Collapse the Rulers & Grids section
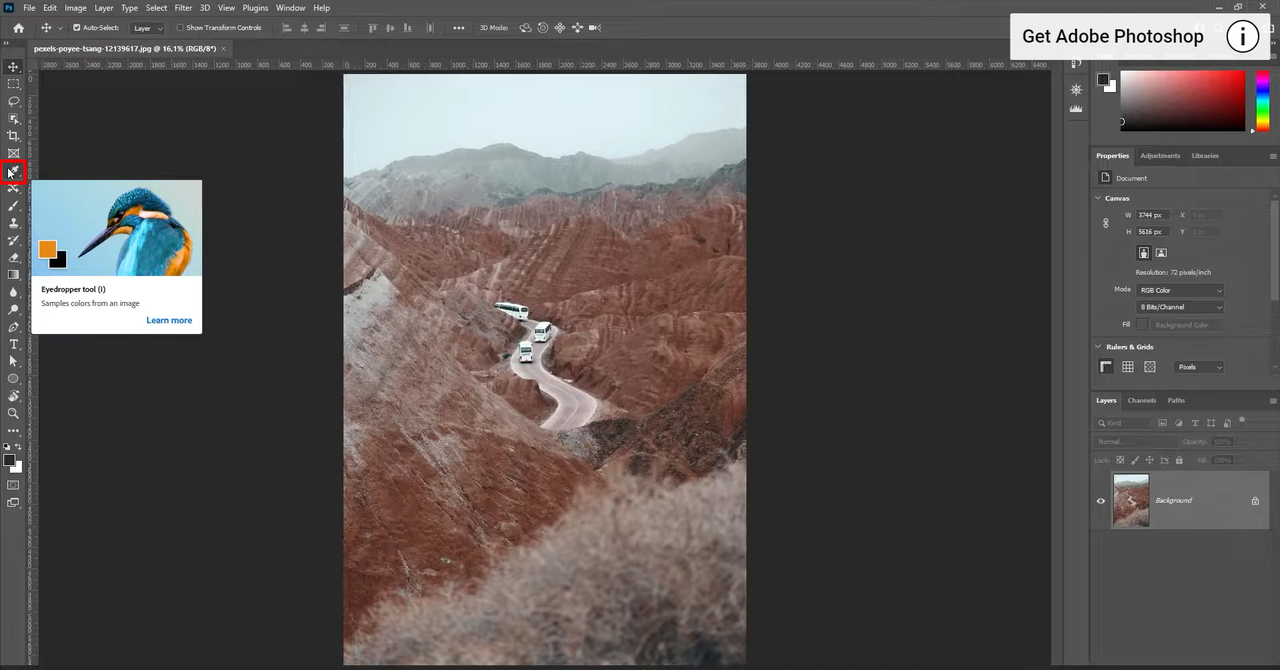The height and width of the screenshot is (670, 1280). [1098, 347]
